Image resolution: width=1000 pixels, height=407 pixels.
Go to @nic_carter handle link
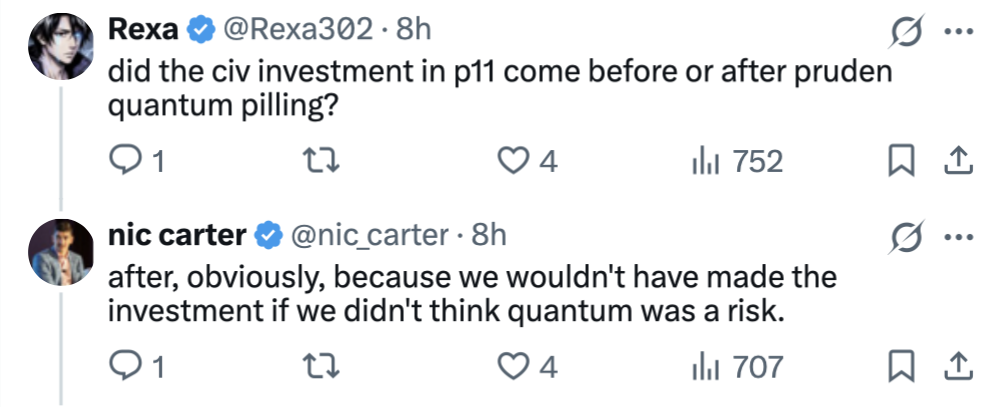click(369, 236)
